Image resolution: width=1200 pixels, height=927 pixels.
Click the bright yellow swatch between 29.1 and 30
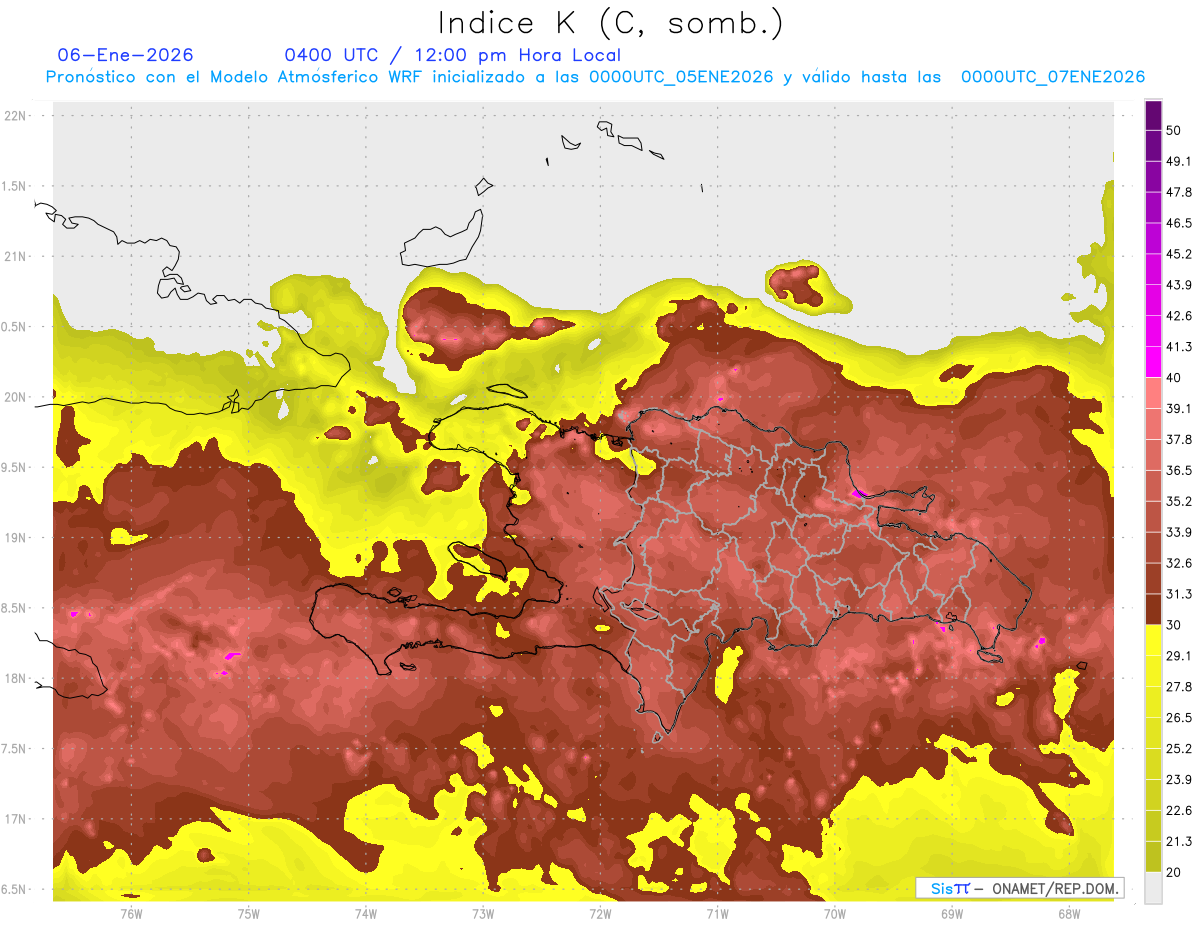click(1154, 640)
